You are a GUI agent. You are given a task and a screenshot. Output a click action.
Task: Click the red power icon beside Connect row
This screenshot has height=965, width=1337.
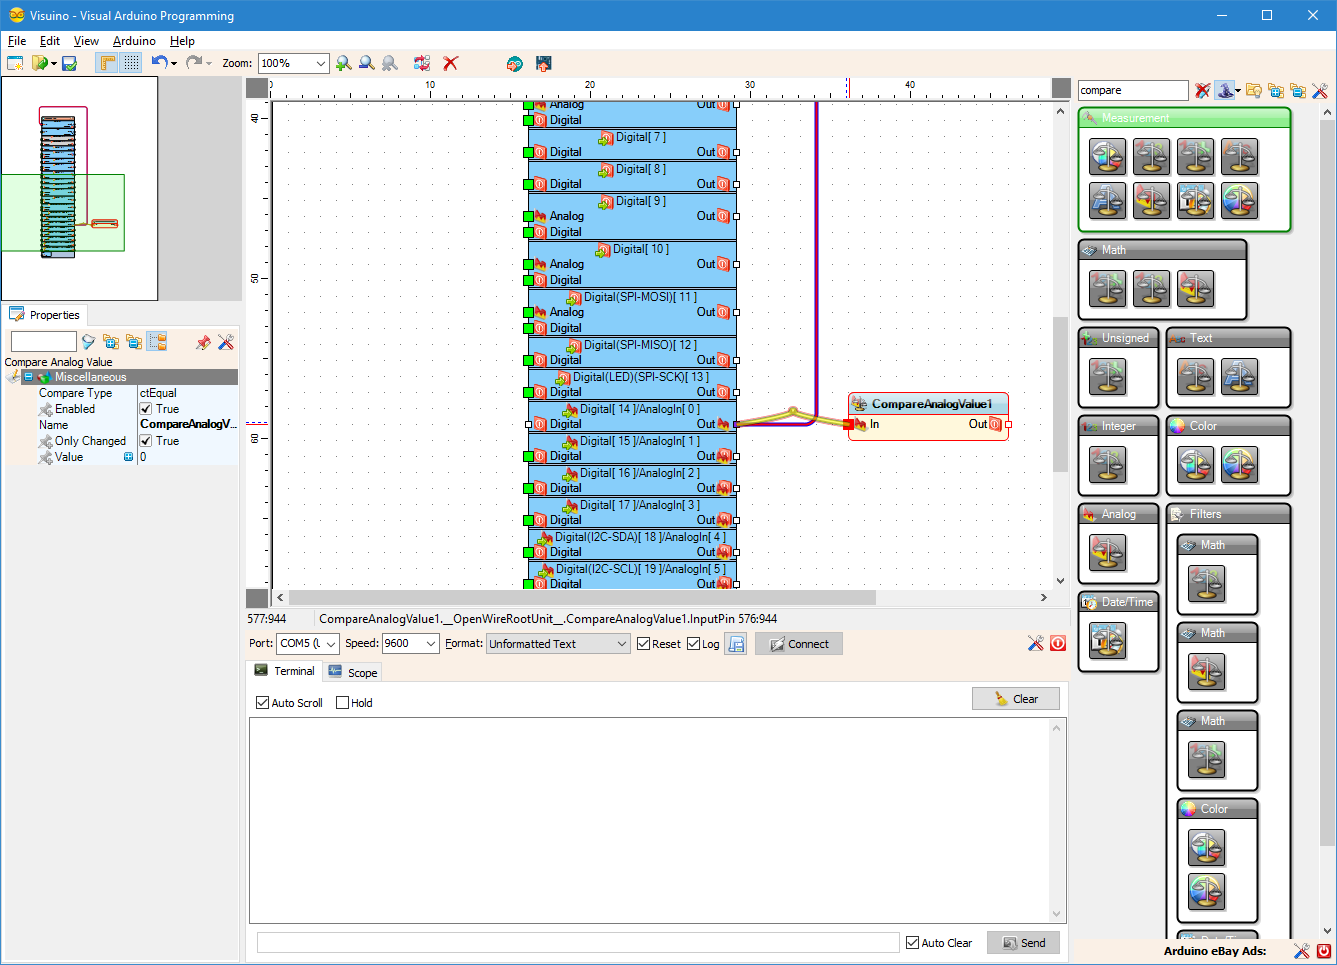[x=1058, y=643]
